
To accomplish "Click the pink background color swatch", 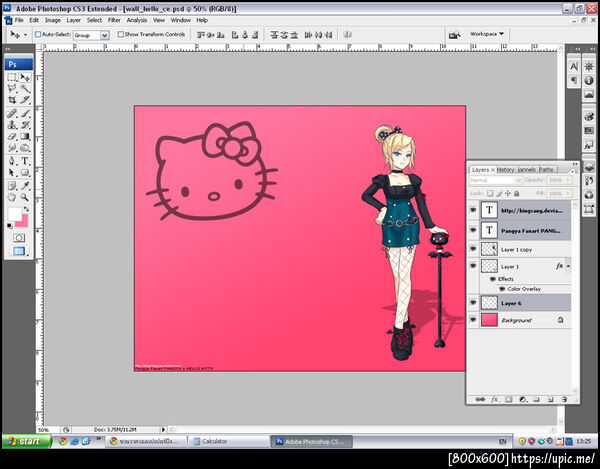I will click(x=23, y=222).
